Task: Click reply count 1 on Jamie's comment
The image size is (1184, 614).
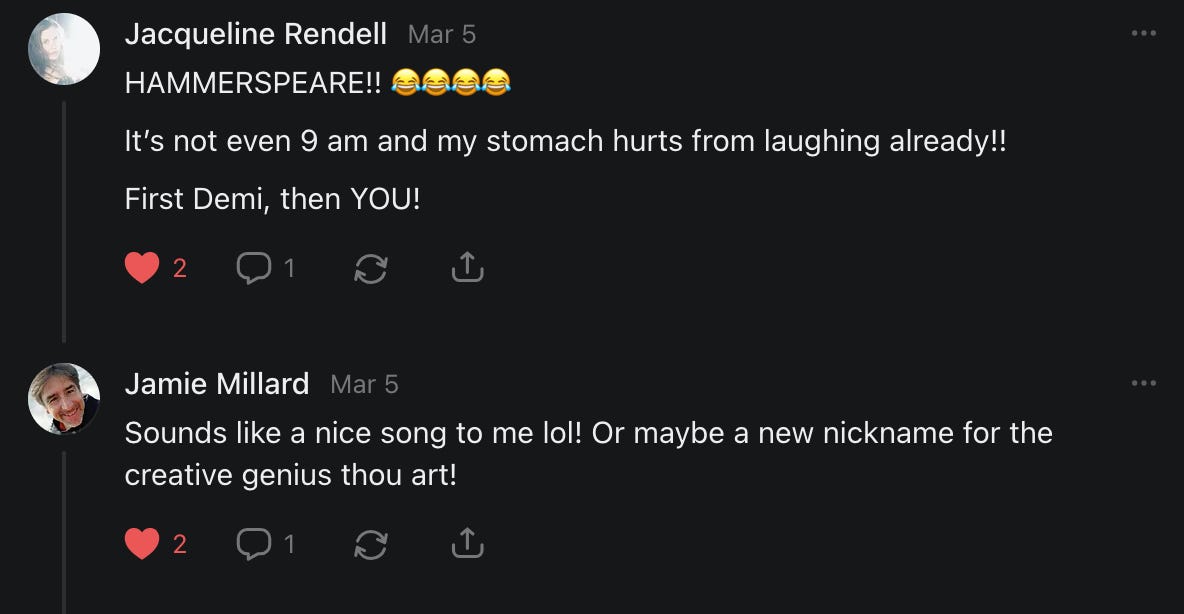Action: point(289,544)
